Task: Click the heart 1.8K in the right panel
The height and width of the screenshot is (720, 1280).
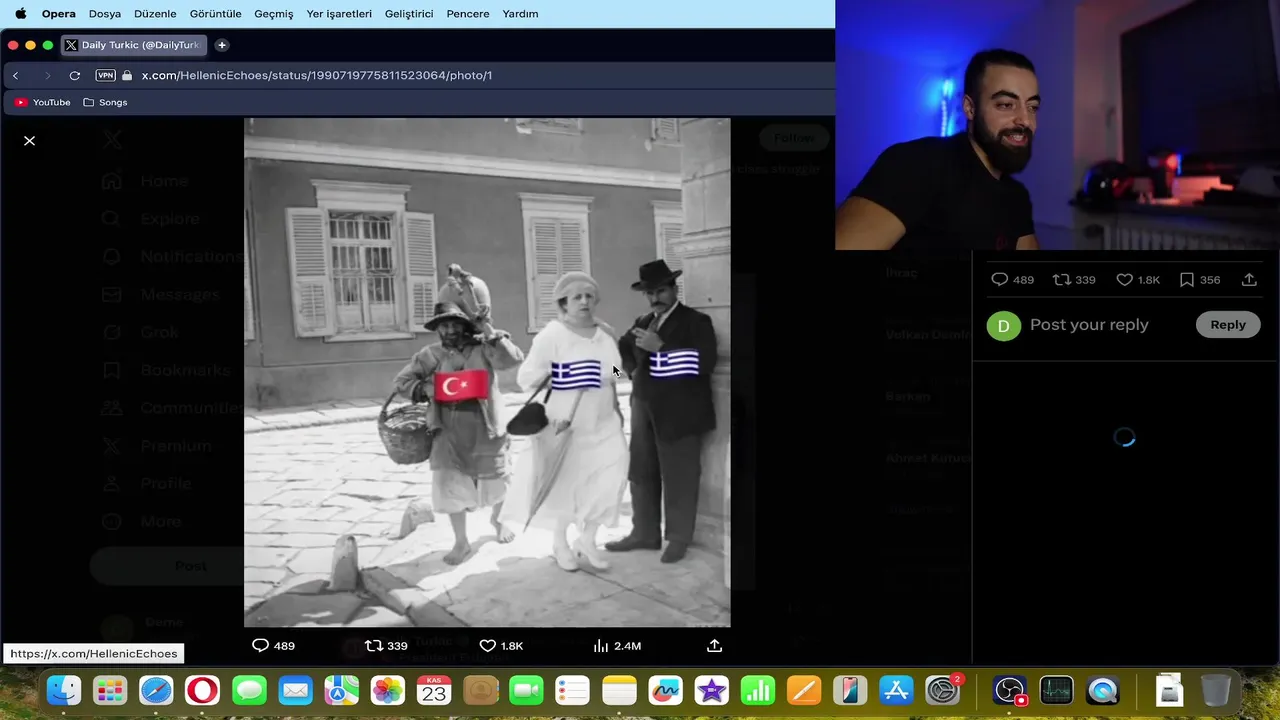Action: (x=1138, y=280)
